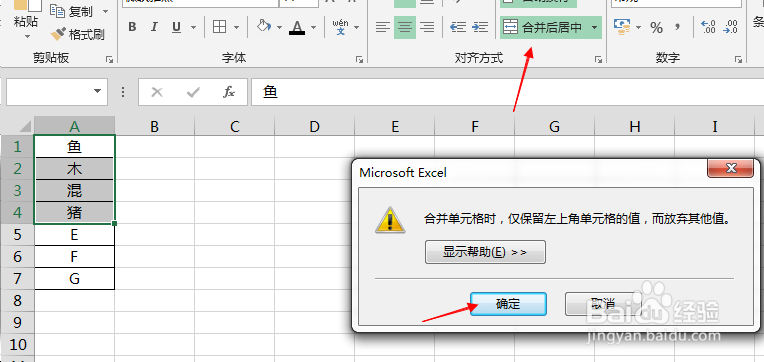Select cell containing E

(75, 235)
